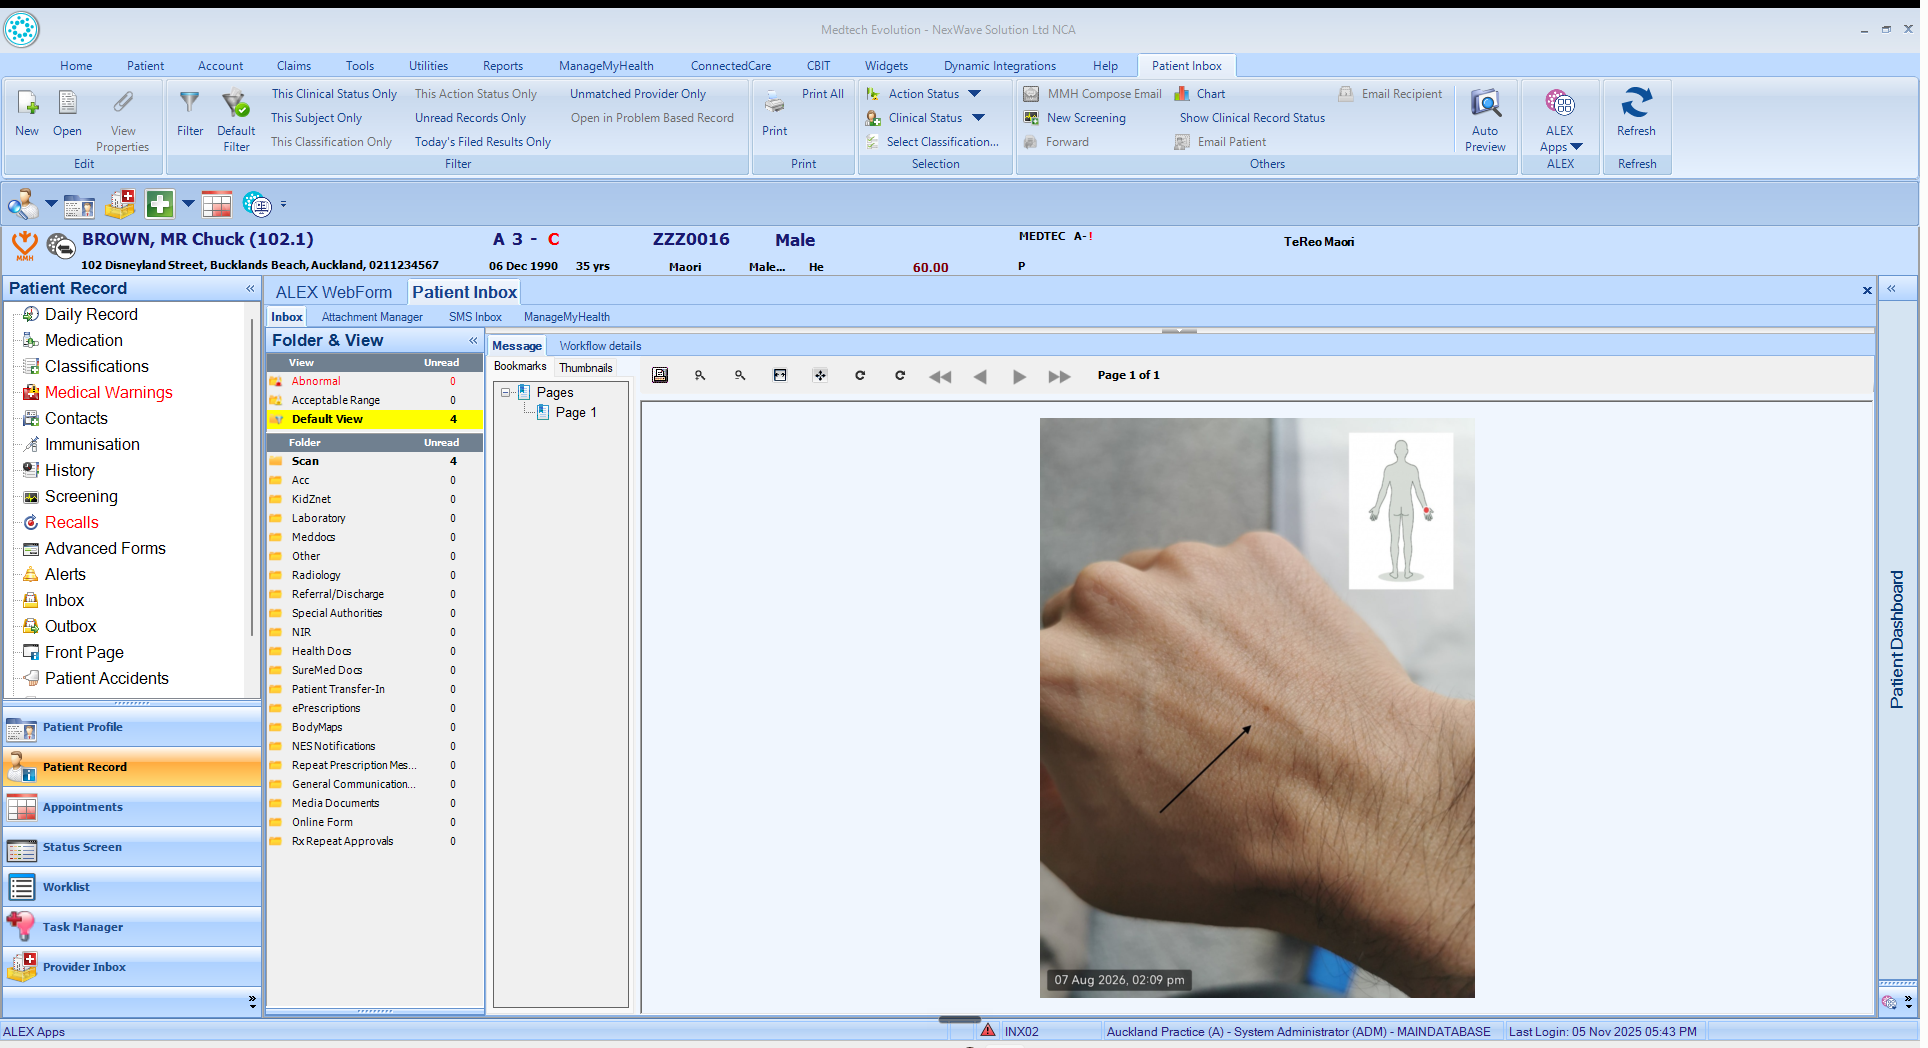Click the pan/move icon in viewer toolbar
The height and width of the screenshot is (1048, 1928).
[x=820, y=376]
